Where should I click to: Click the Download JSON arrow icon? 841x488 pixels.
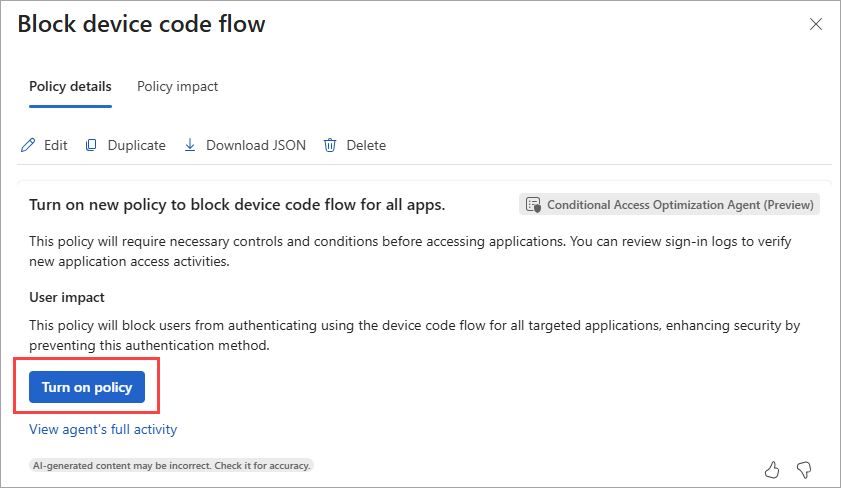click(x=190, y=145)
